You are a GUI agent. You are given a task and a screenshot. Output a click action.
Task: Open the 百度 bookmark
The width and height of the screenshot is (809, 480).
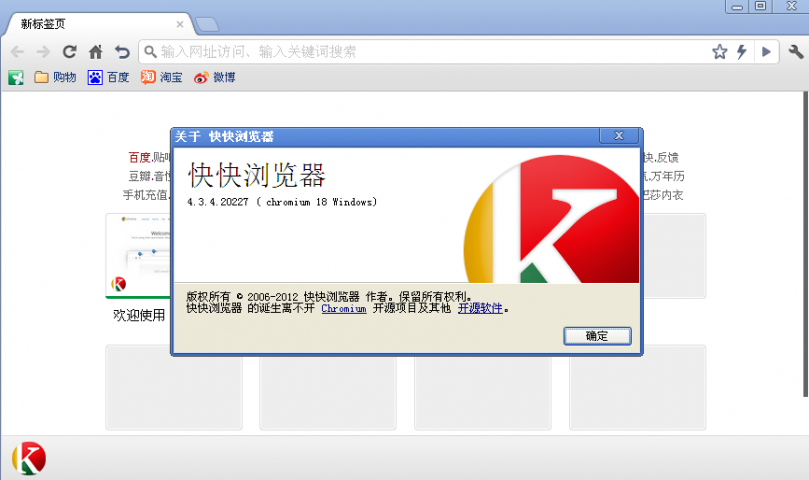(x=108, y=77)
